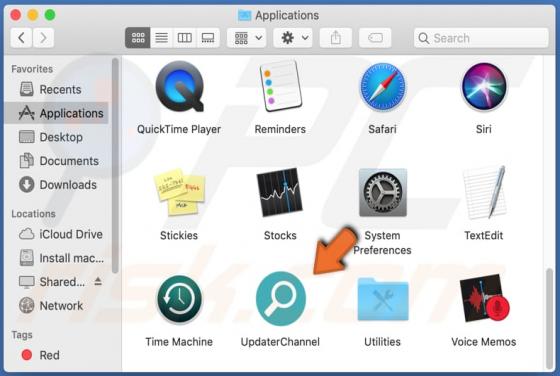
Task: Select Applications in the sidebar
Action: coord(56,113)
